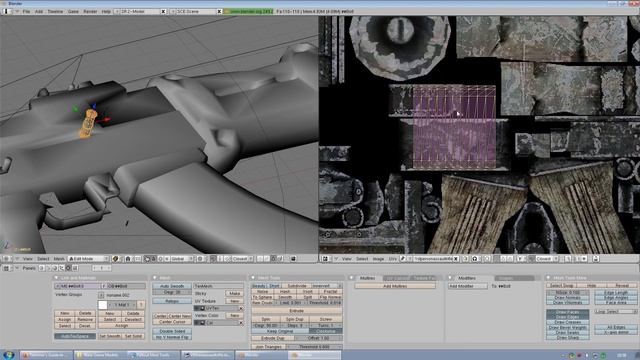Switch to Script context icon
Screen dimensions: 640x360
pos(48,268)
